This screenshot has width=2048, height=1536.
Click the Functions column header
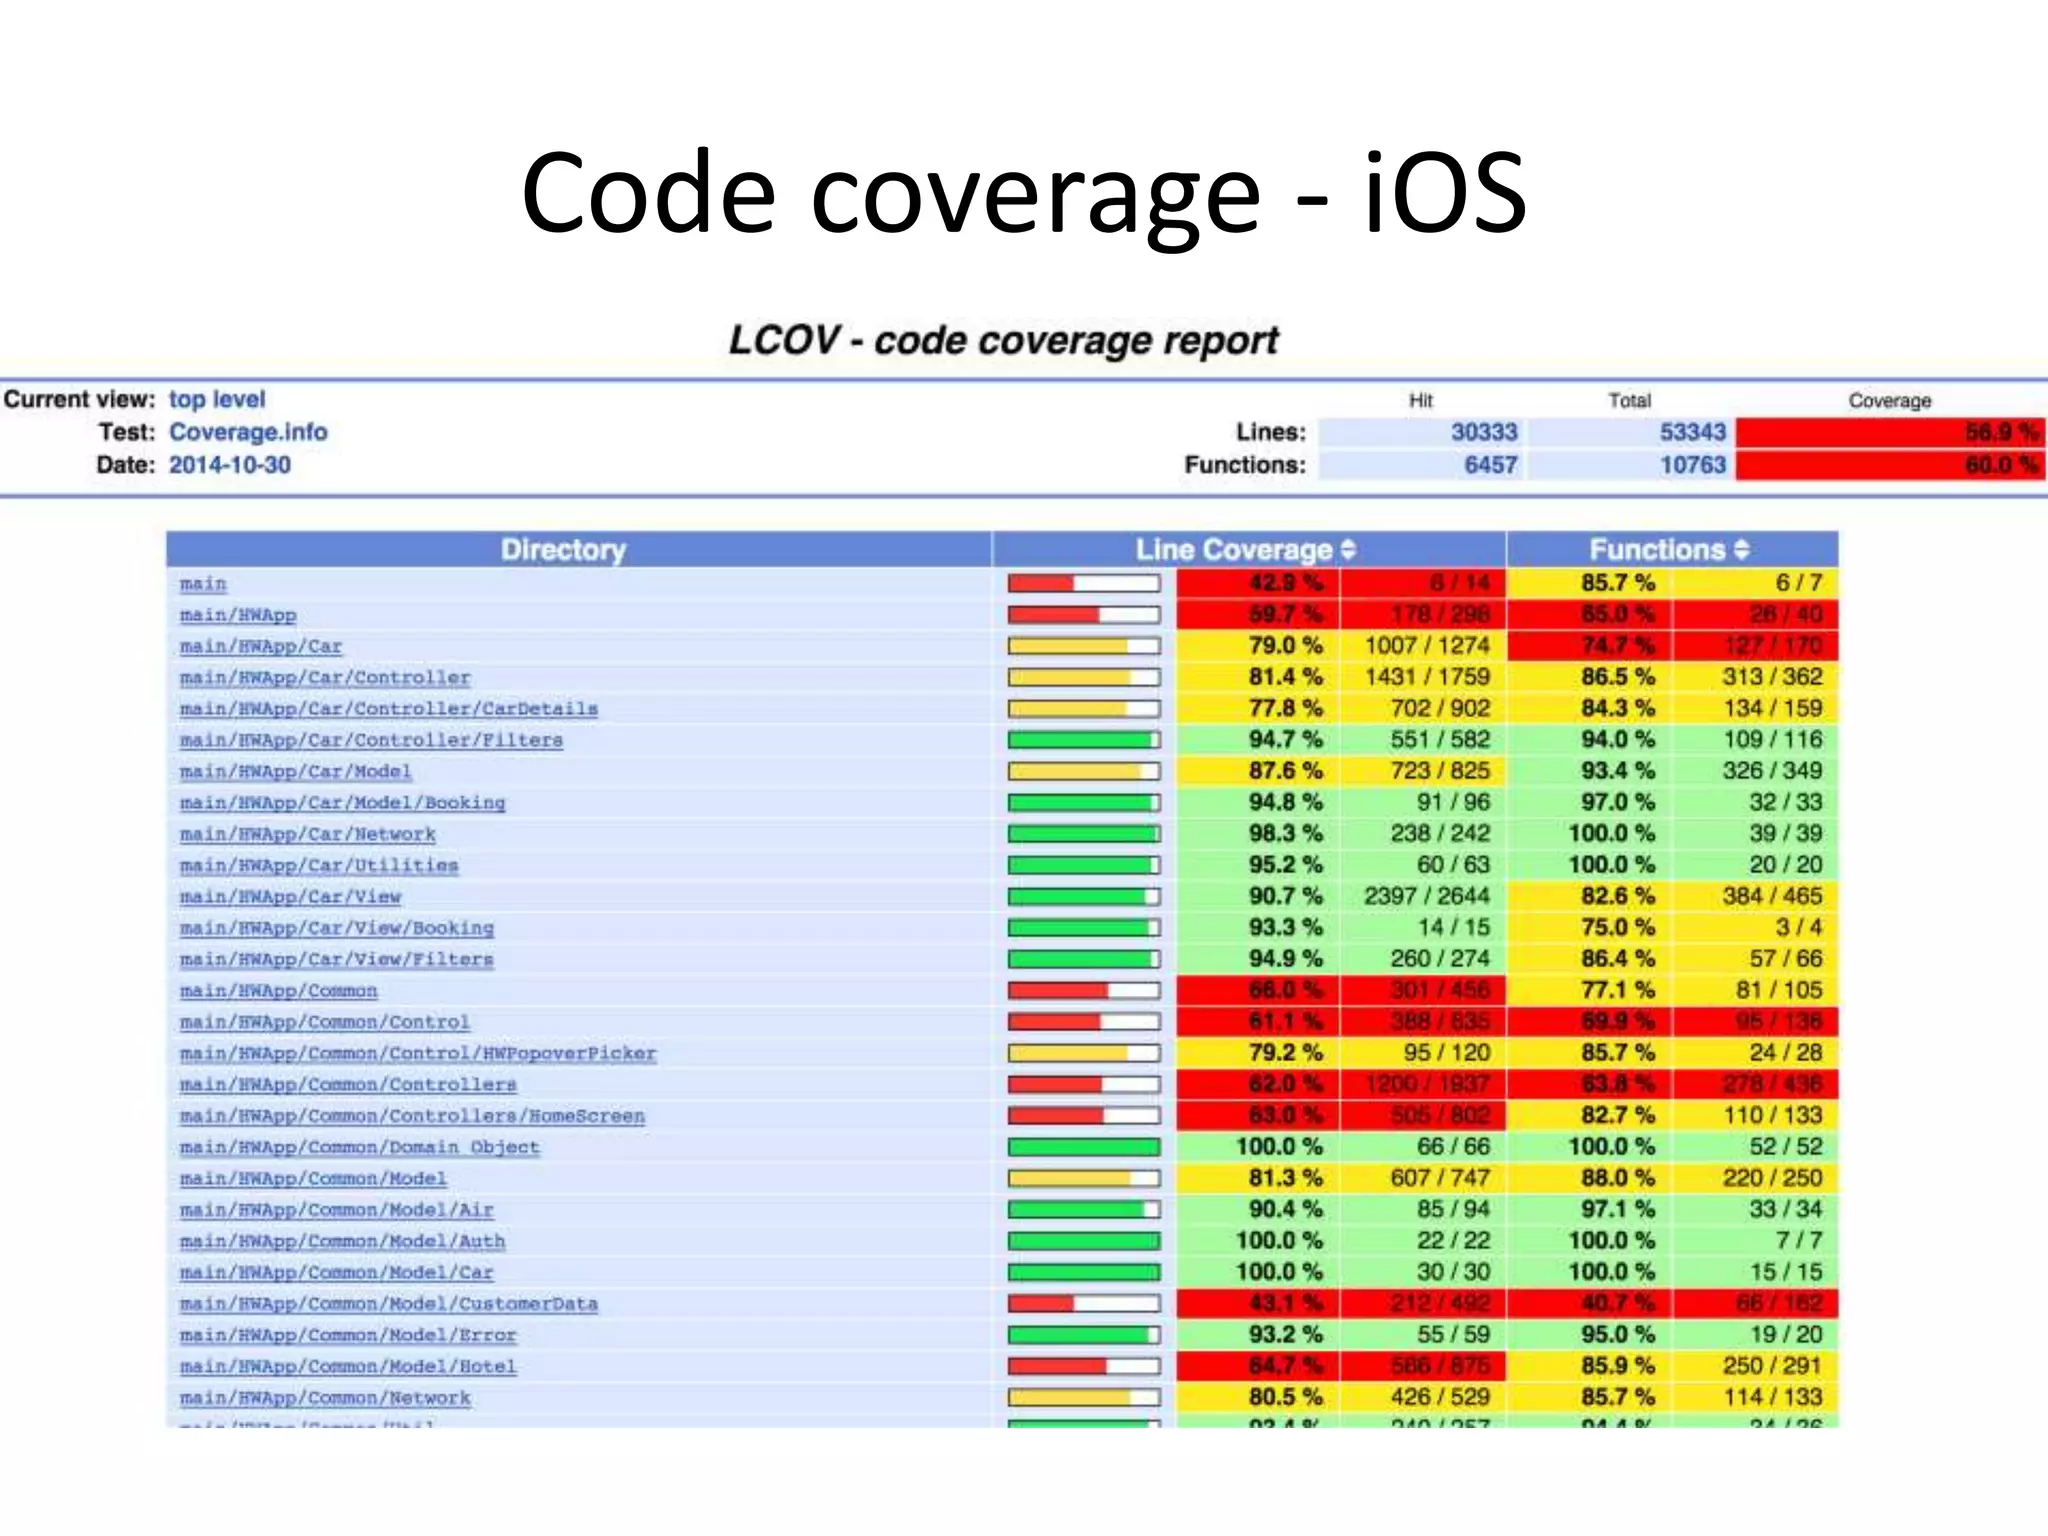pos(1672,549)
